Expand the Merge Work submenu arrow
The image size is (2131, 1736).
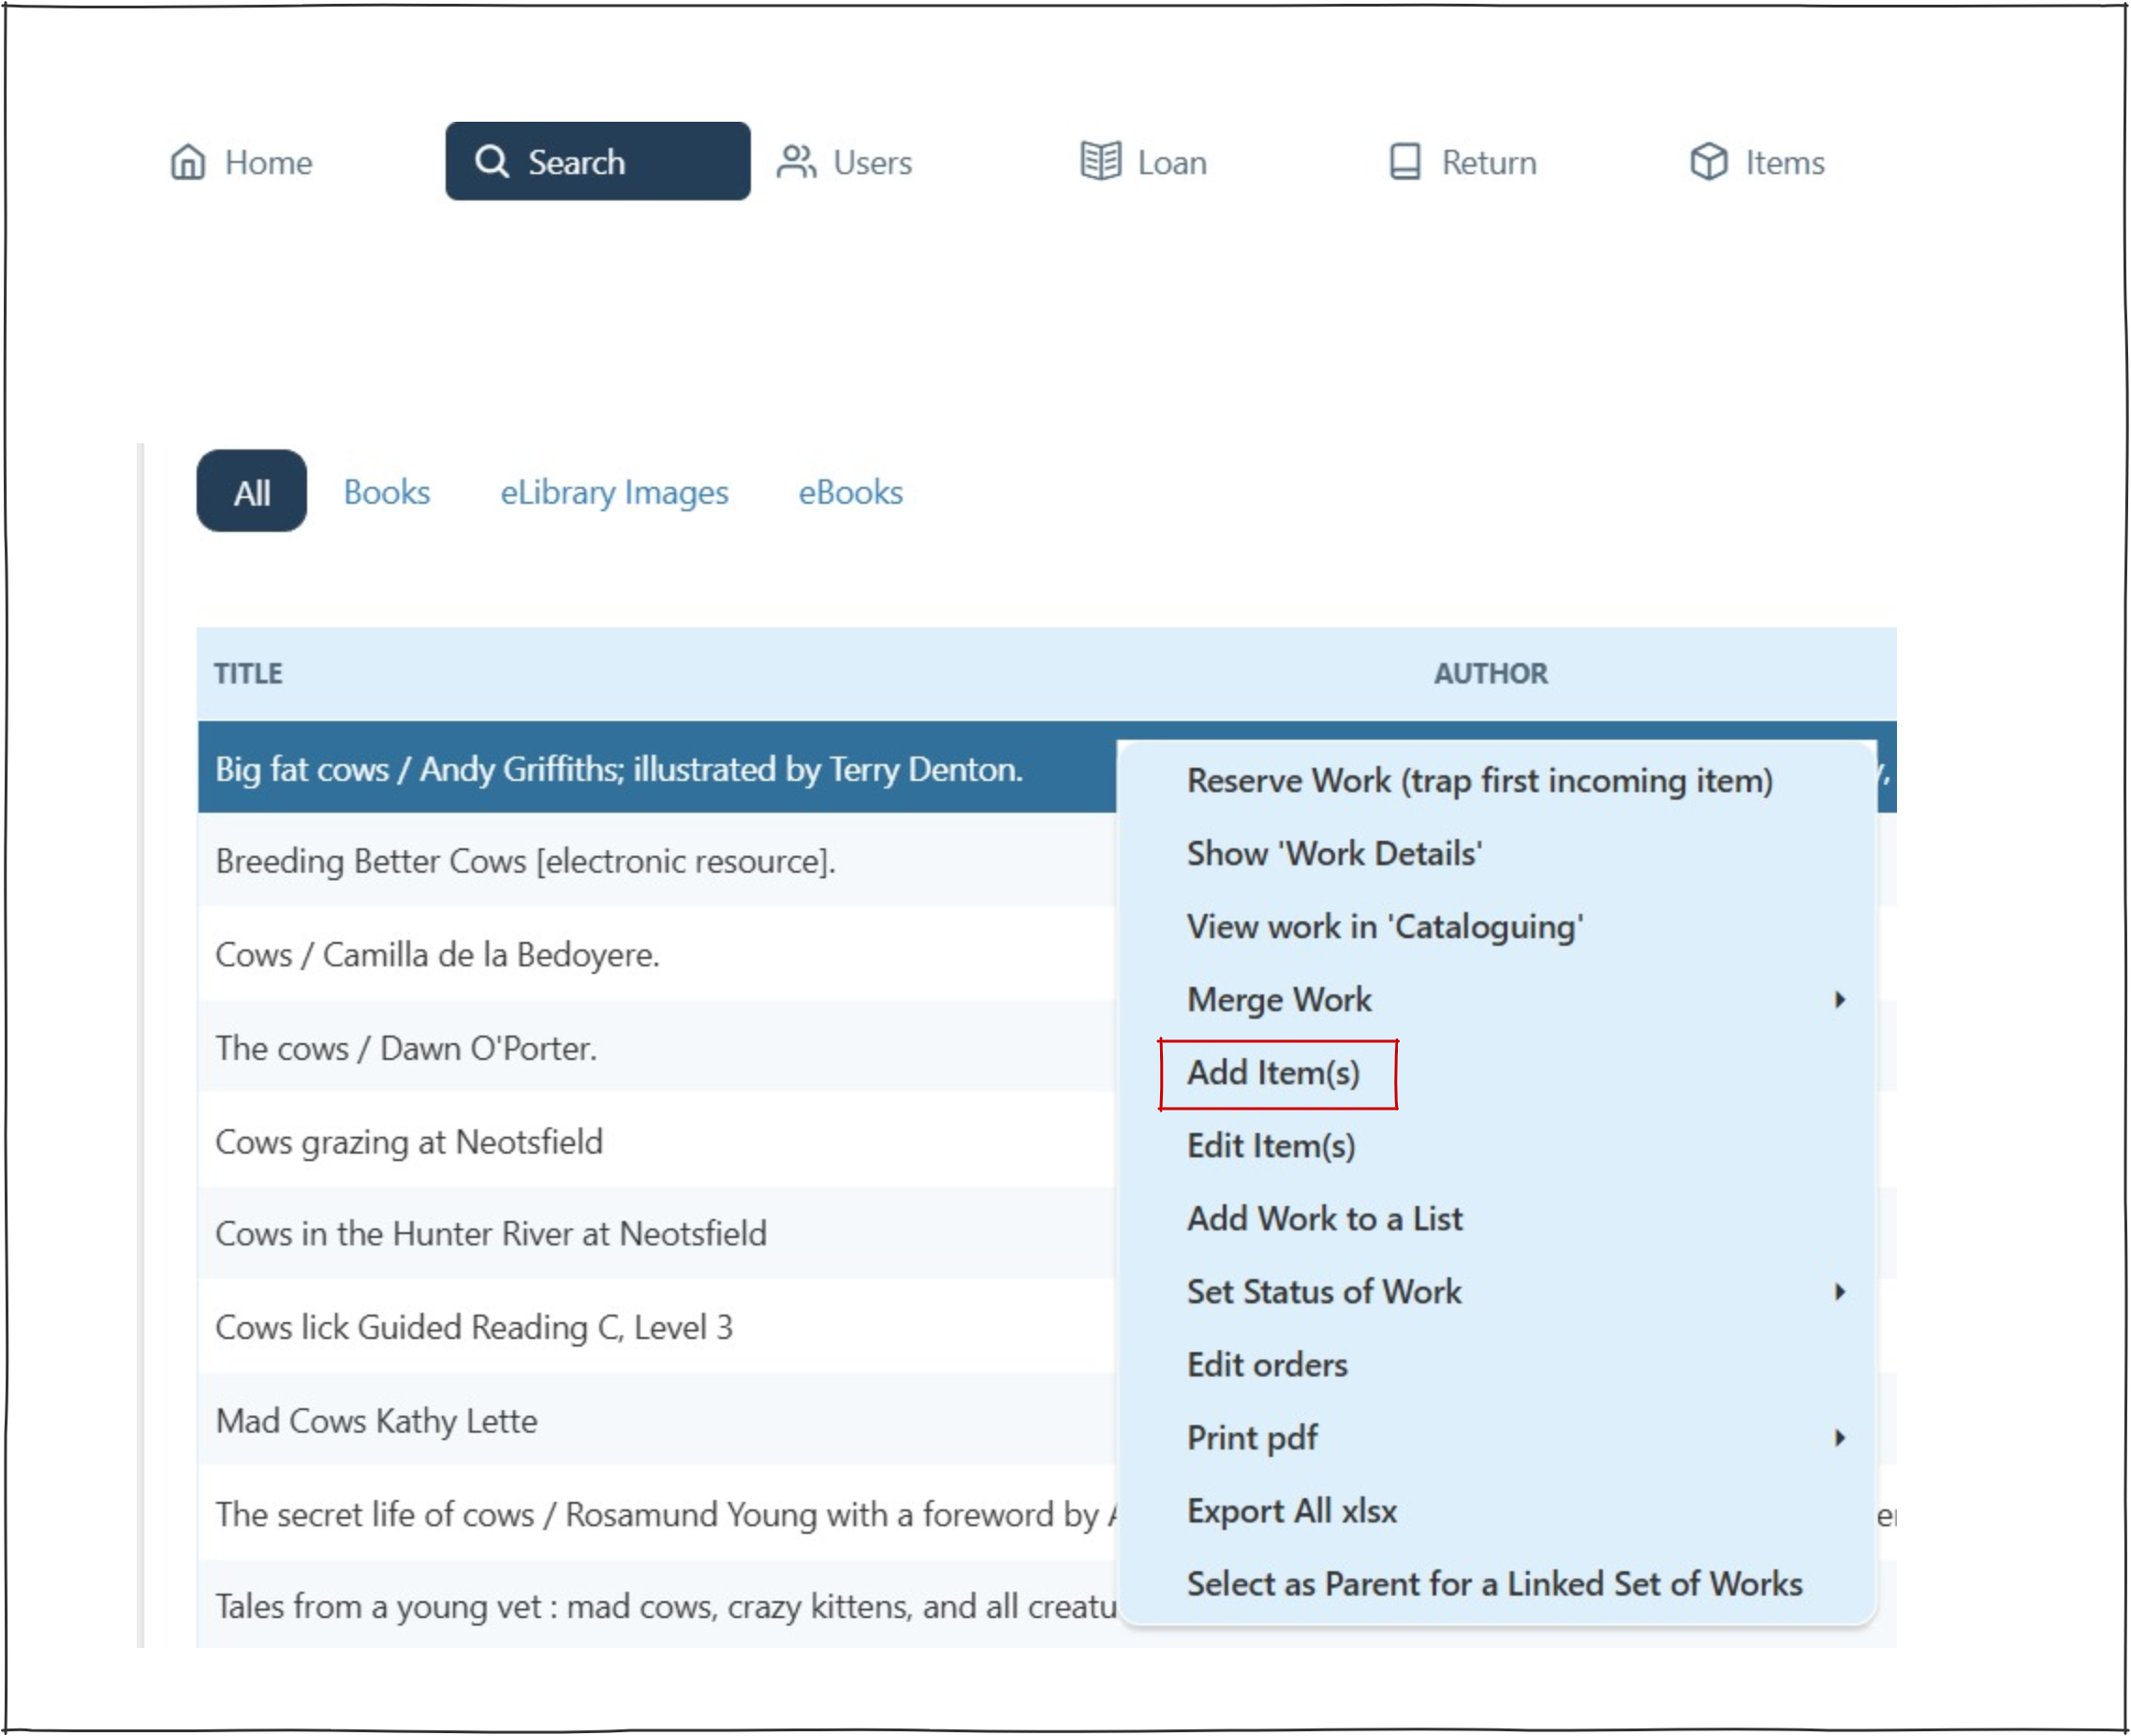tap(1838, 999)
